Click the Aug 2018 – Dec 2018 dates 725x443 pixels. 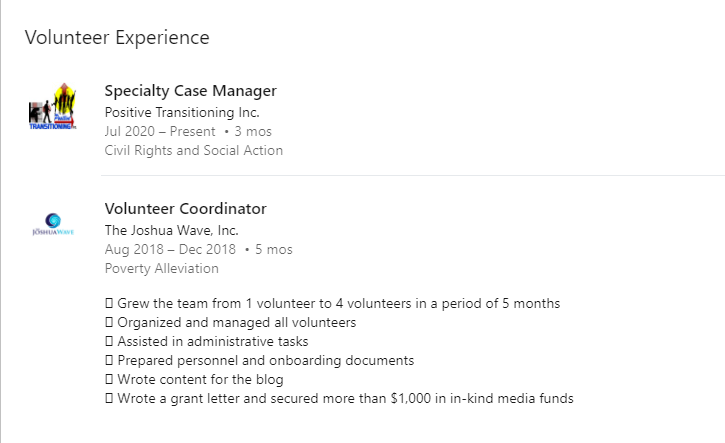coord(170,249)
